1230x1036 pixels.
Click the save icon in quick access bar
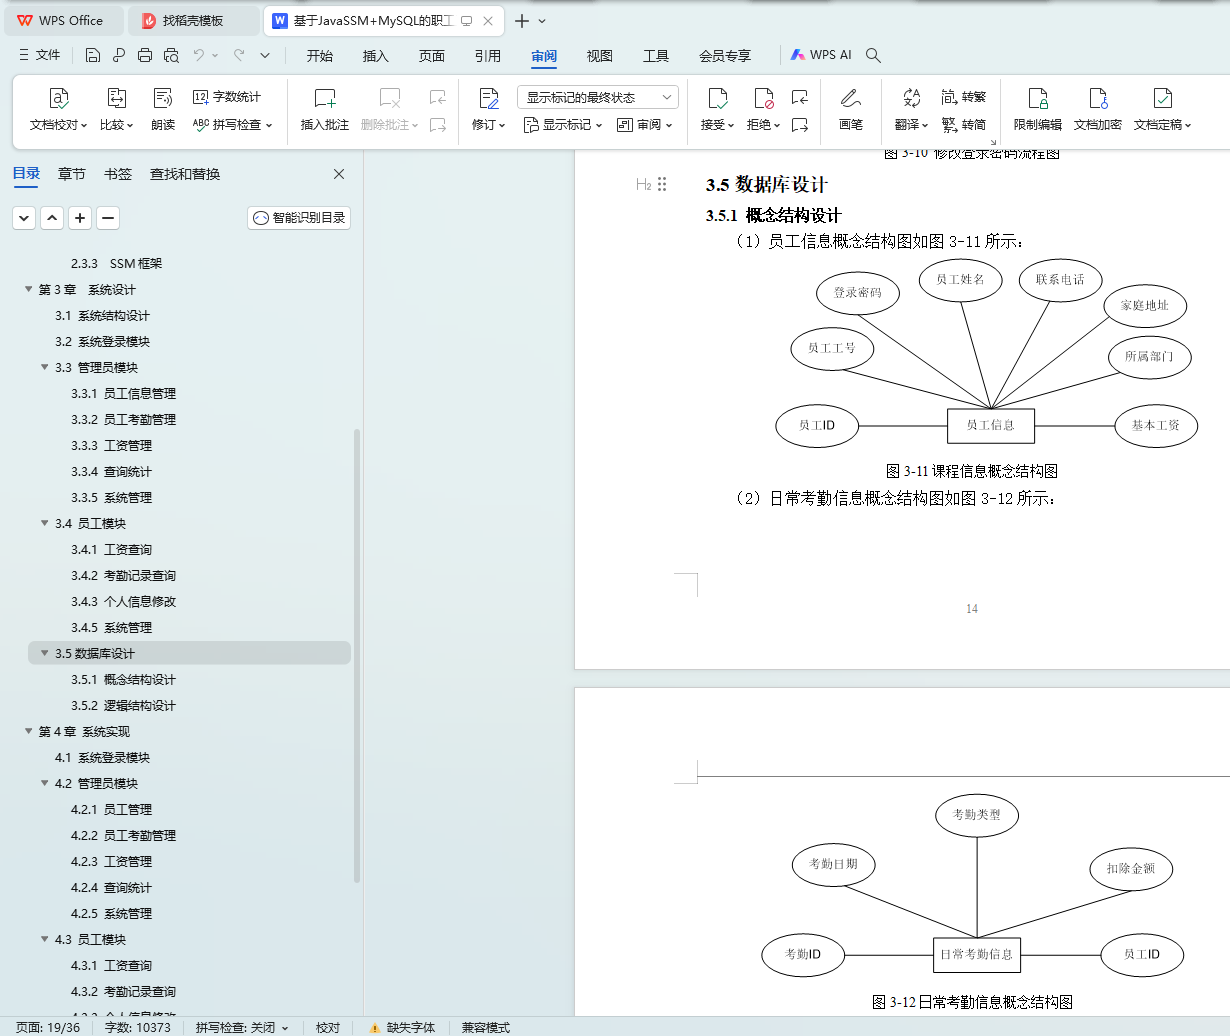click(93, 55)
